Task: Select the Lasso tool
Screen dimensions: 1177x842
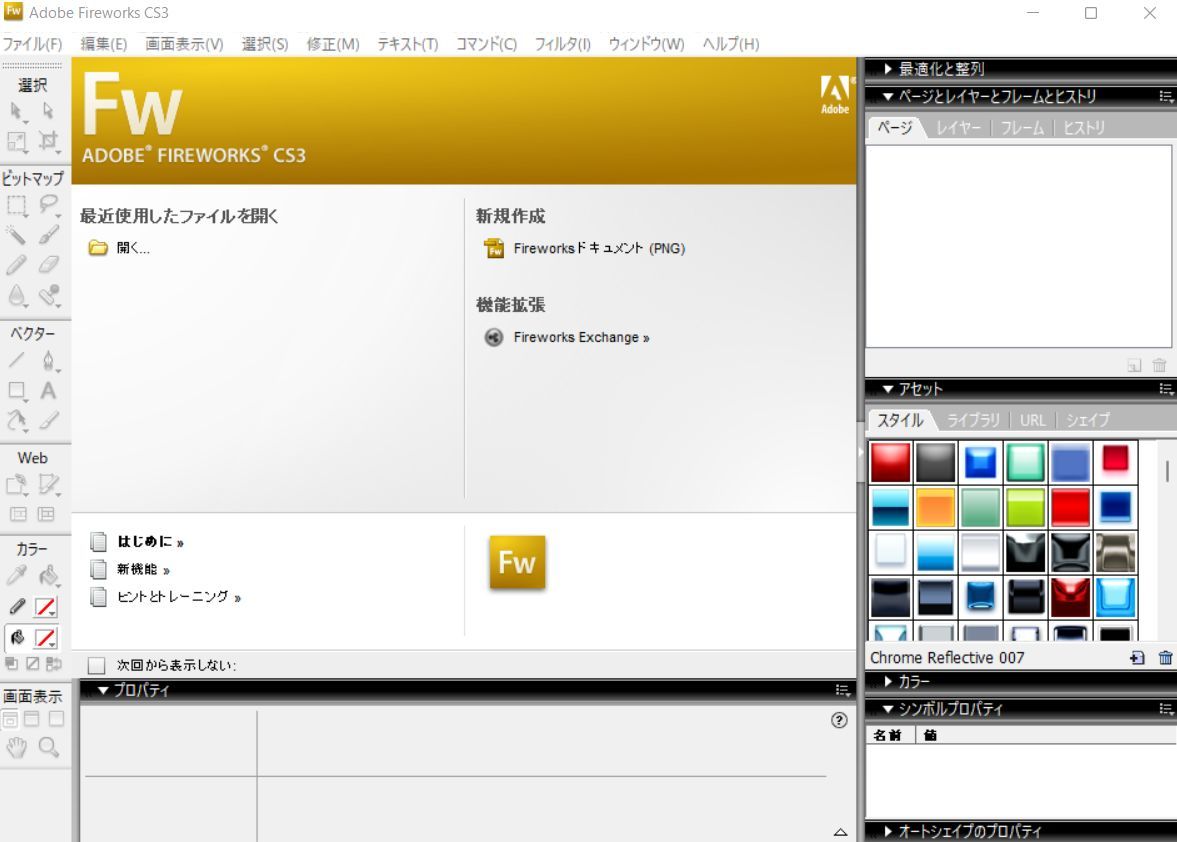Action: pos(48,205)
